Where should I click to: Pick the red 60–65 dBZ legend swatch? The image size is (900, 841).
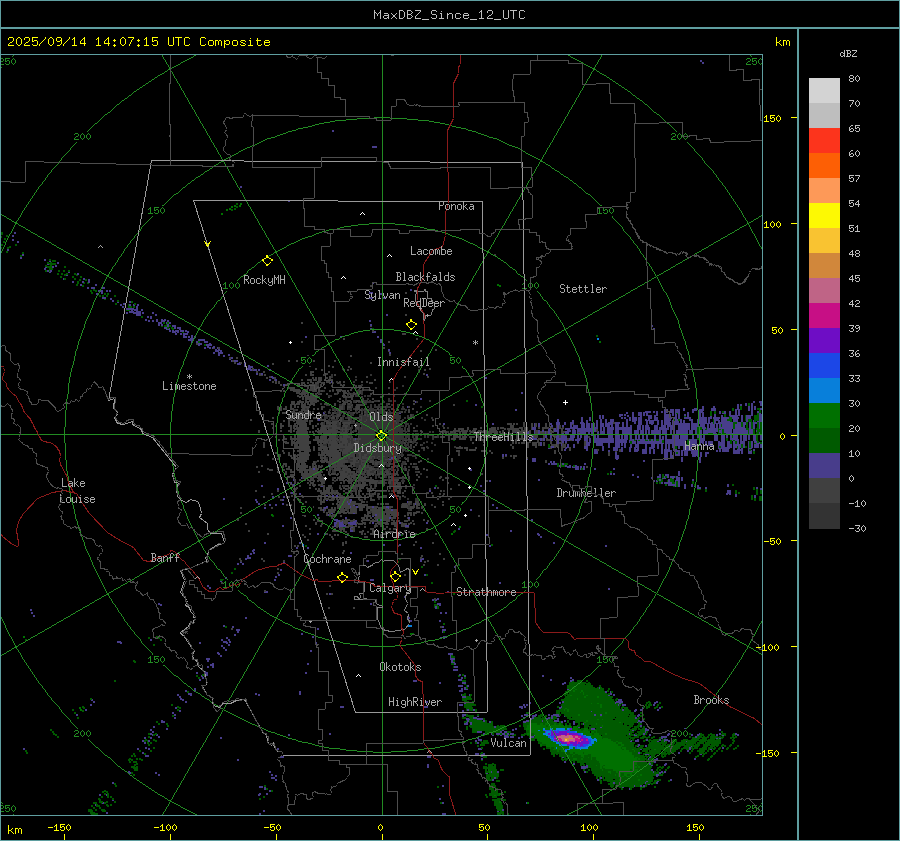point(824,141)
